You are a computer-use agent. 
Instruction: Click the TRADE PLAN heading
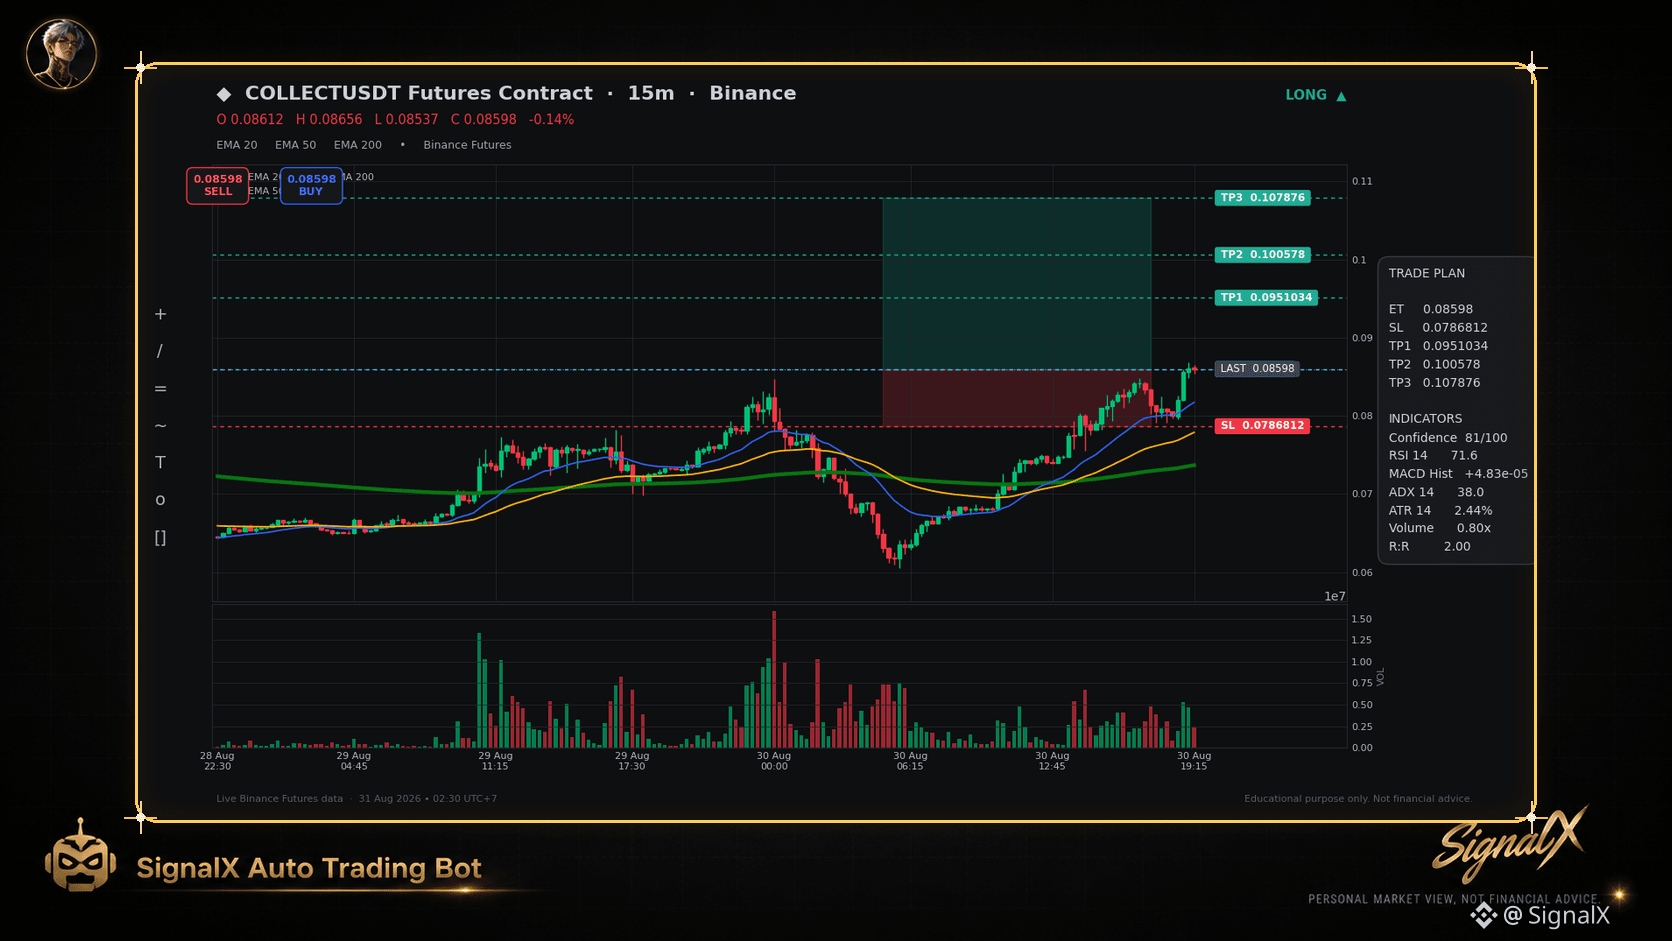pyautogui.click(x=1426, y=273)
